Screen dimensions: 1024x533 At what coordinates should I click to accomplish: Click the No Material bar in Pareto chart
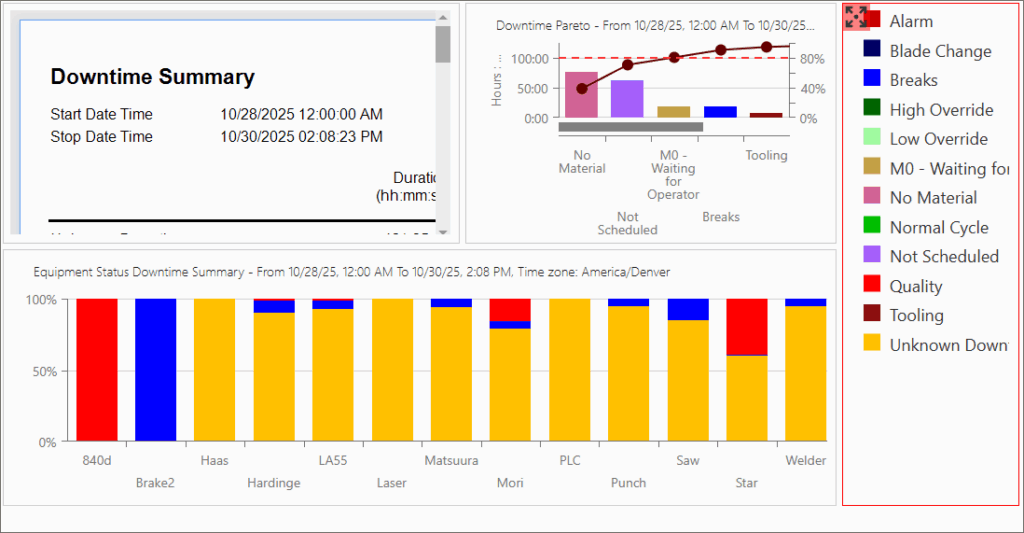581,95
